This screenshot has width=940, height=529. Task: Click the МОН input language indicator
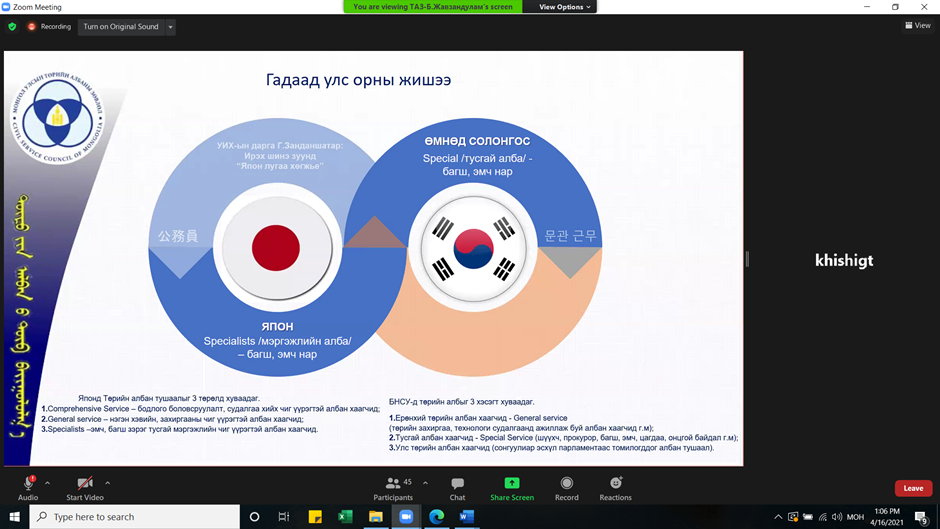(855, 516)
